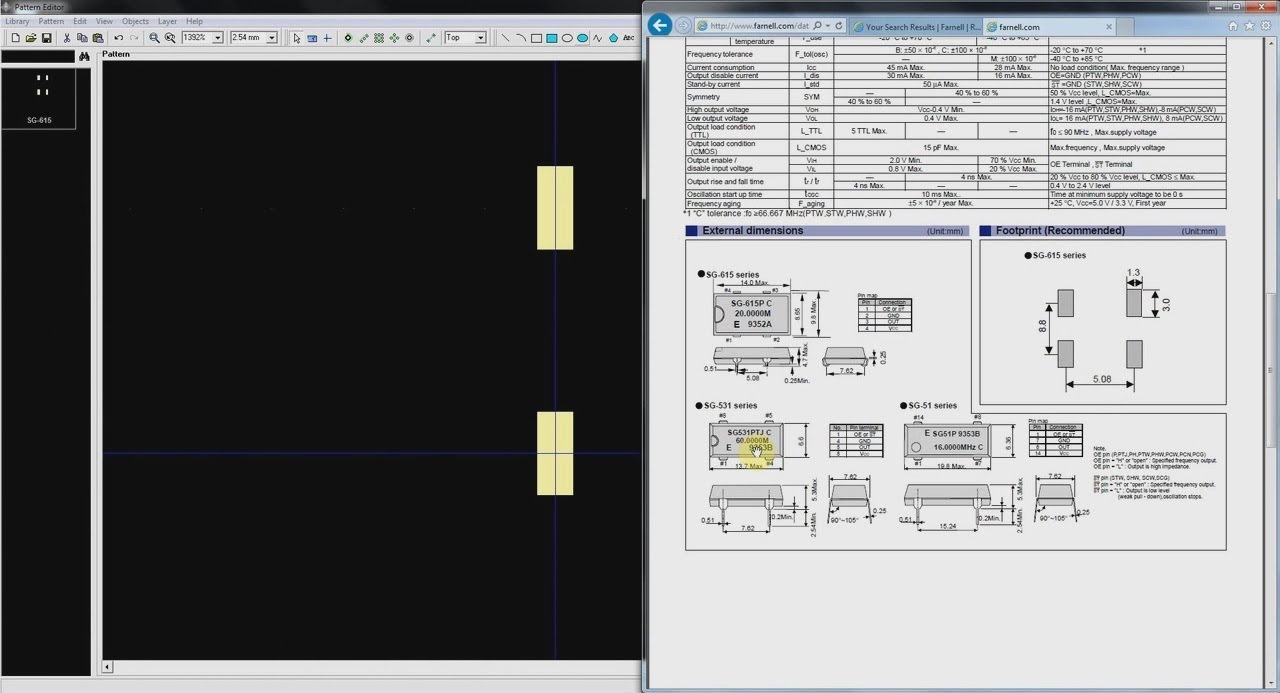The width and height of the screenshot is (1280, 693).
Task: Open the zoom level 1392% dropdown
Action: 218,38
